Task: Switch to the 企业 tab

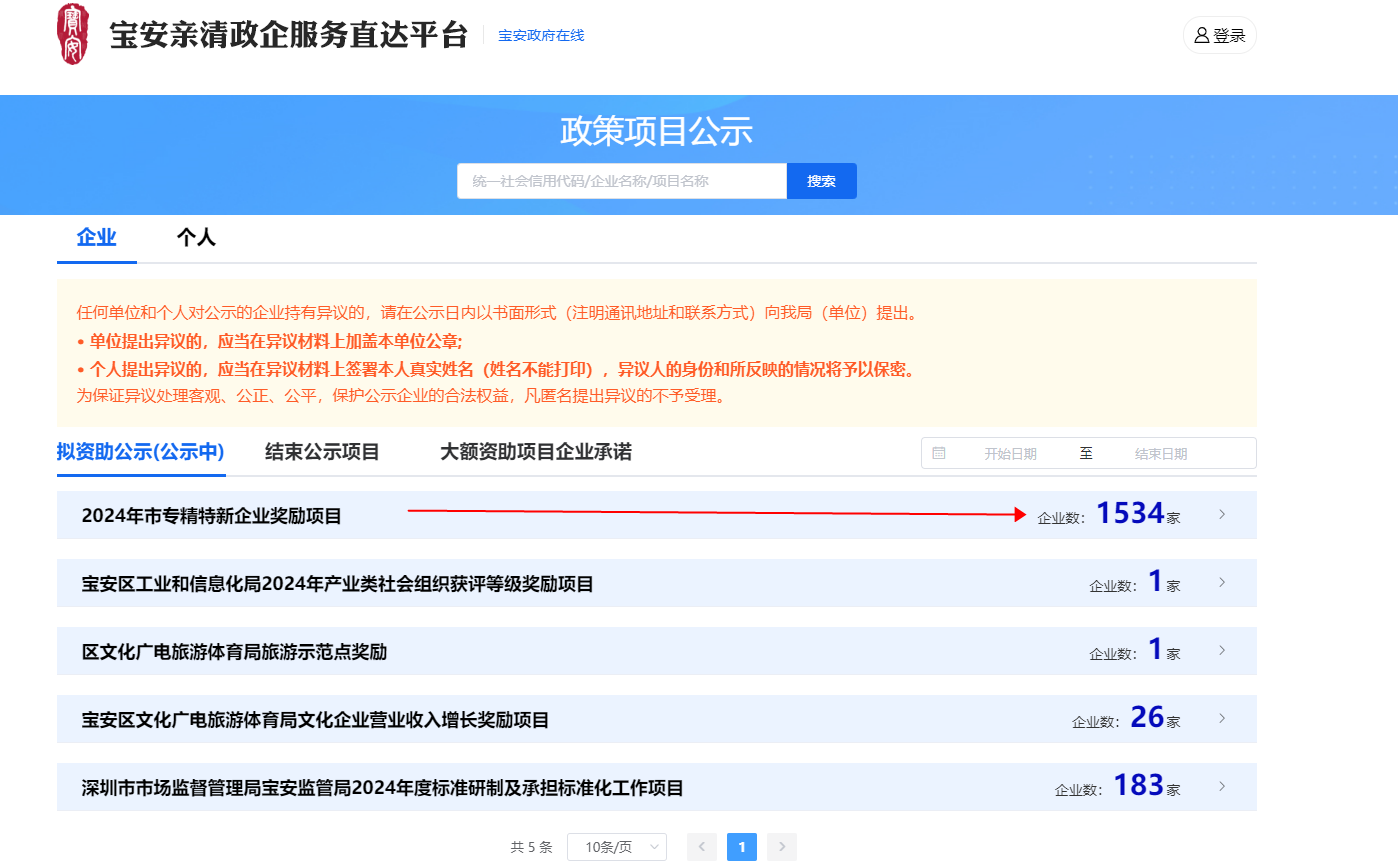Action: pyautogui.click(x=97, y=237)
